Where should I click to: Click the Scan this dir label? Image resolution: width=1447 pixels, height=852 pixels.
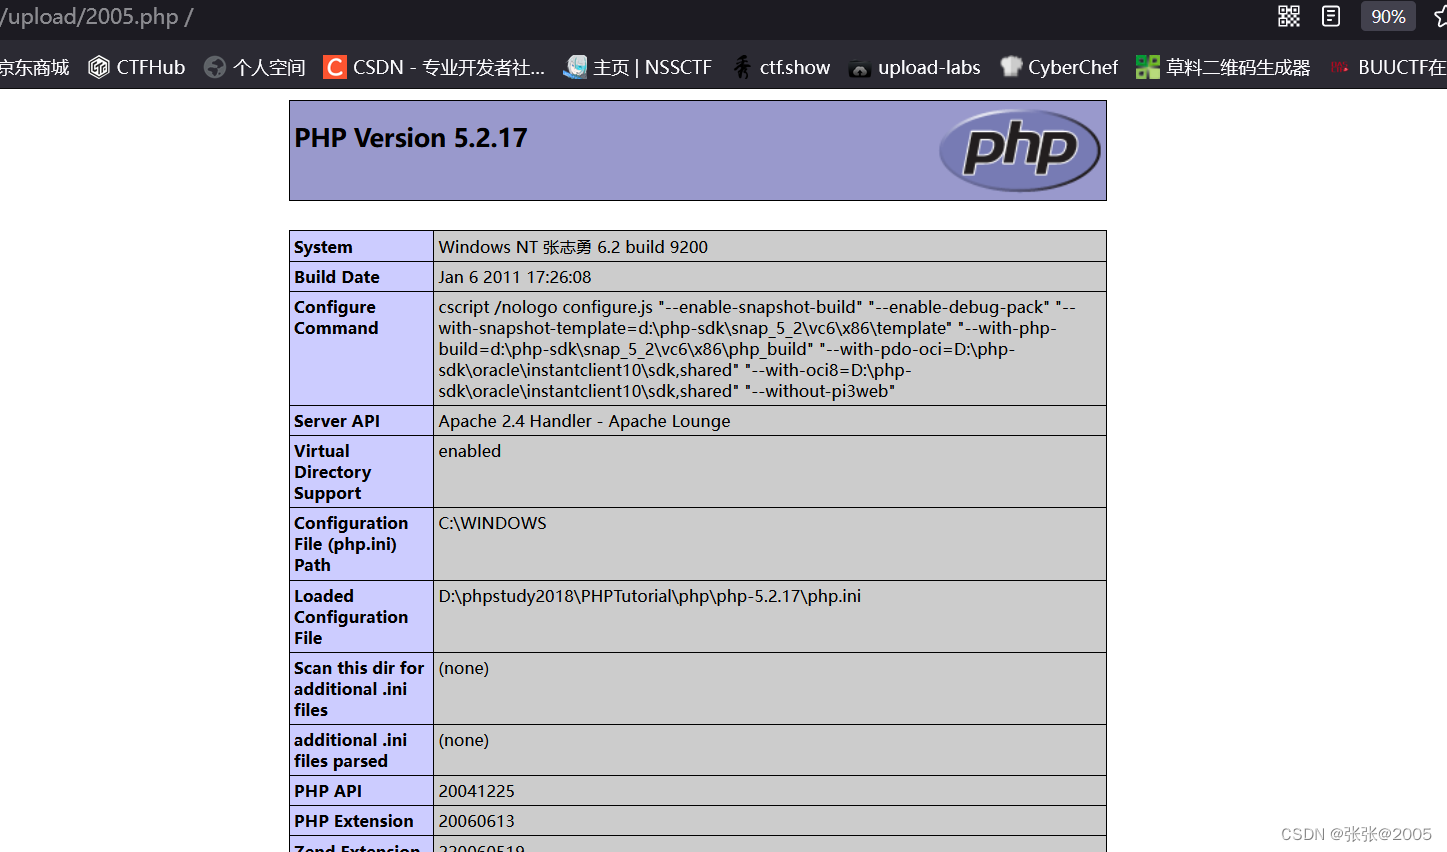[x=359, y=689]
